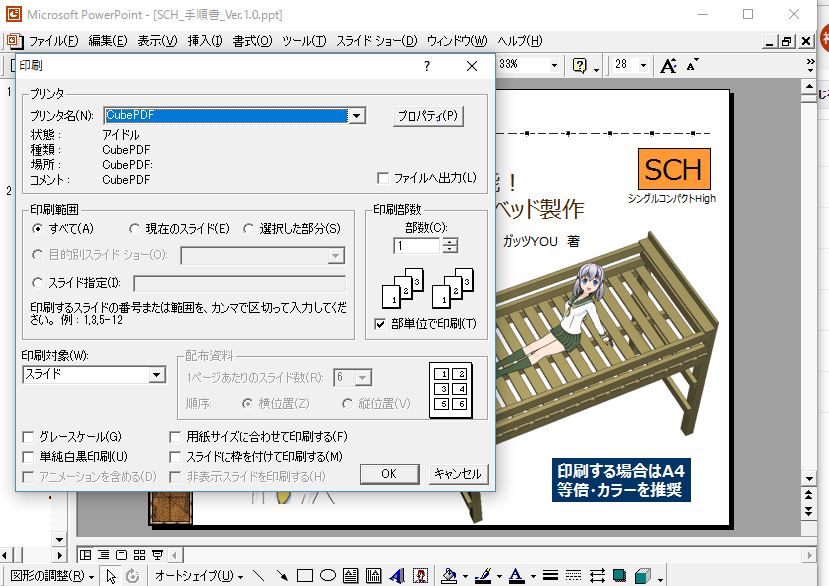This screenshot has height=586, width=829.
Task: Choose the Select Objects pointer tool
Action: 111,576
